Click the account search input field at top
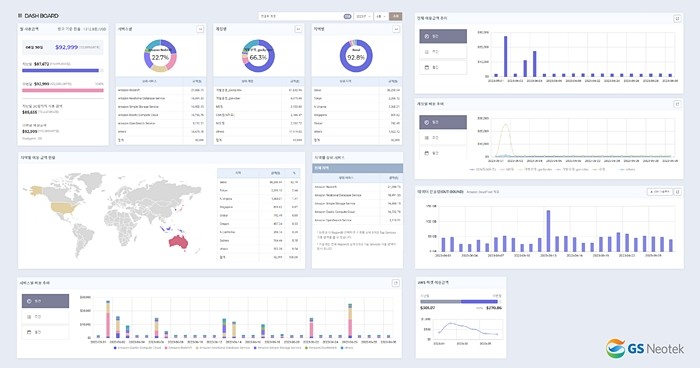The image size is (700, 368). [x=300, y=16]
